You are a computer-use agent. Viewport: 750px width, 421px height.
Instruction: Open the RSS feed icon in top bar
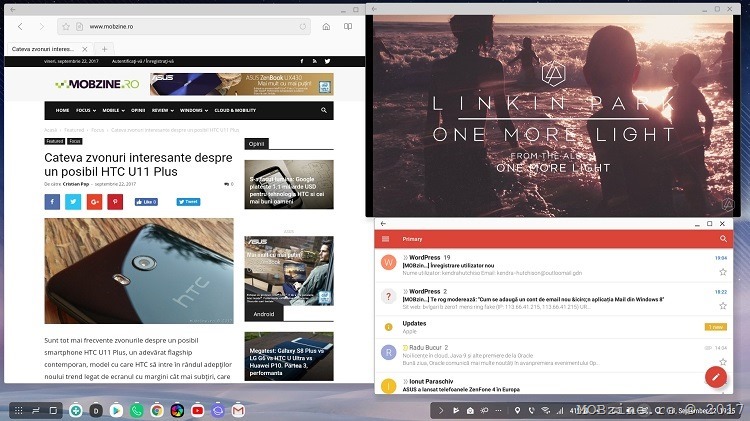[x=314, y=61]
